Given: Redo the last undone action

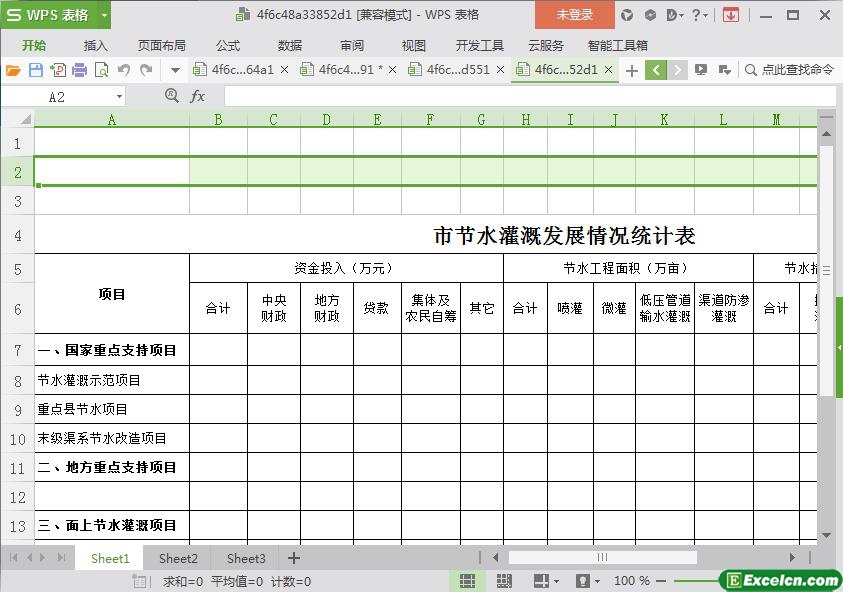Looking at the screenshot, I should 146,70.
